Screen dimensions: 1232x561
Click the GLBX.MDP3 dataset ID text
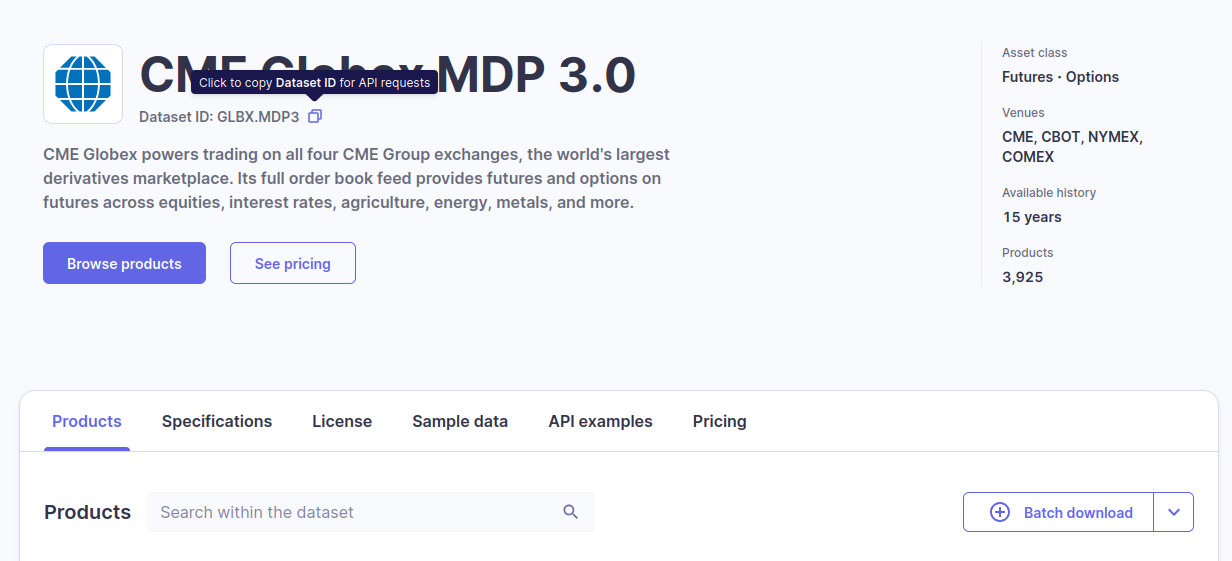pyautogui.click(x=258, y=117)
